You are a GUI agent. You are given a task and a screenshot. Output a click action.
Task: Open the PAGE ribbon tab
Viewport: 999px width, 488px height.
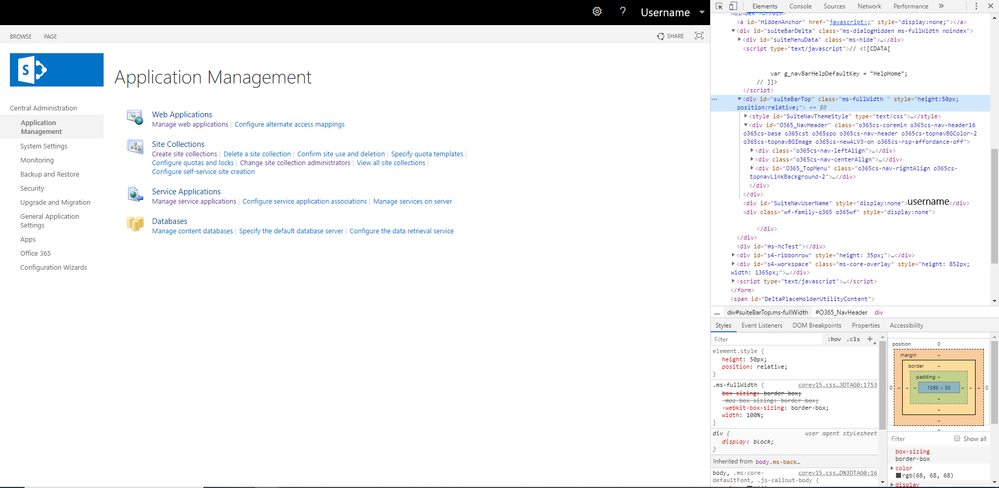tap(50, 36)
